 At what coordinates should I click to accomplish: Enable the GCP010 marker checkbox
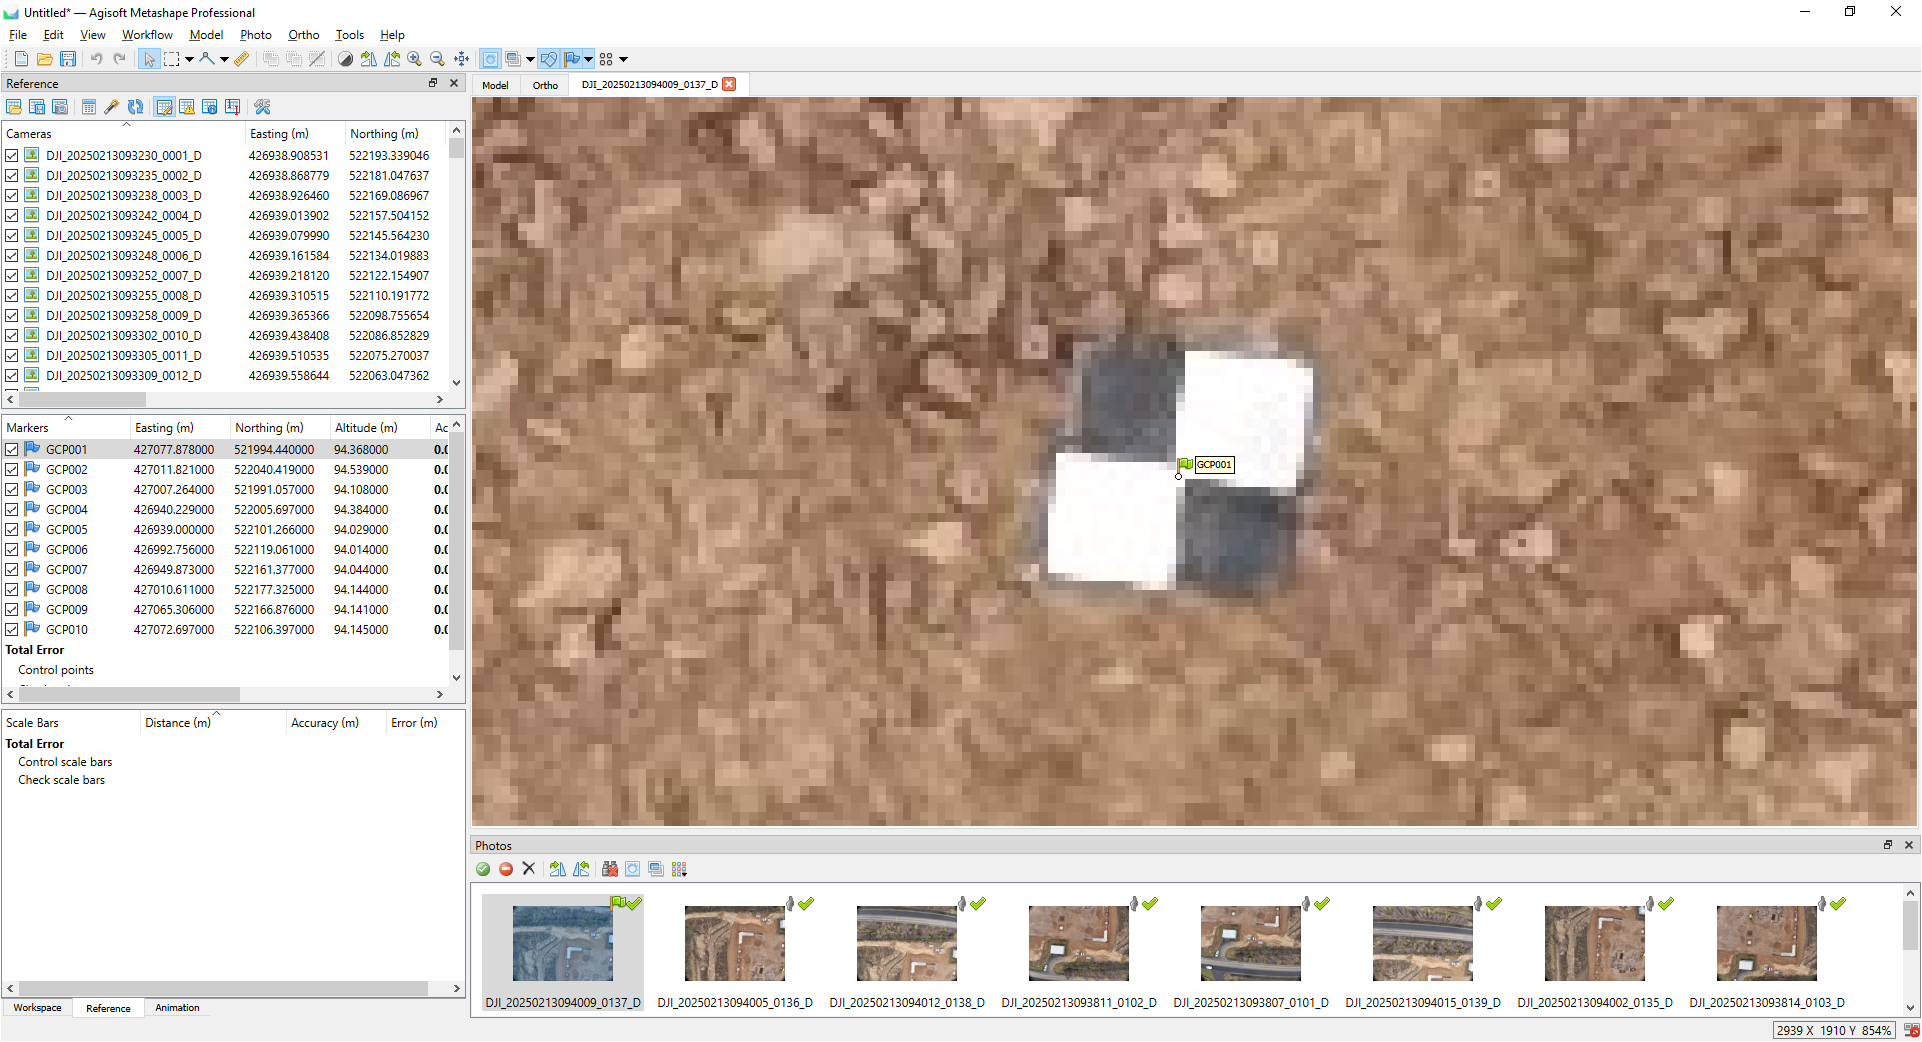point(11,629)
